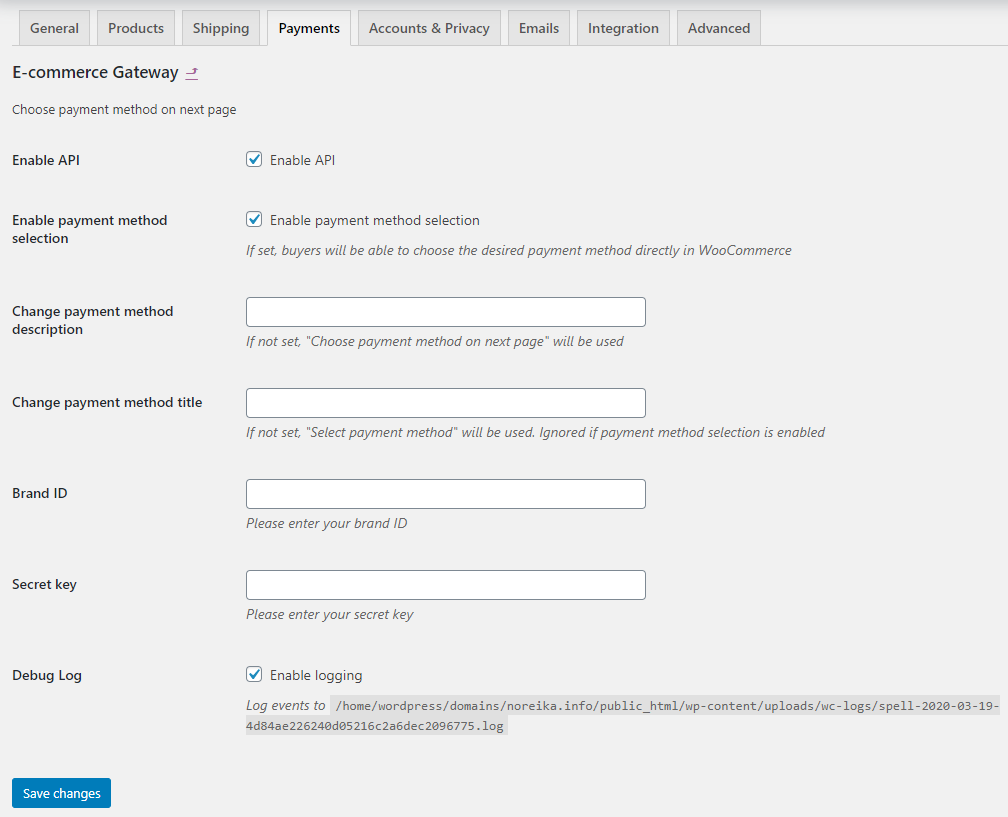
Task: Click the 'Secret key' row label
Action: pyautogui.click(x=44, y=584)
